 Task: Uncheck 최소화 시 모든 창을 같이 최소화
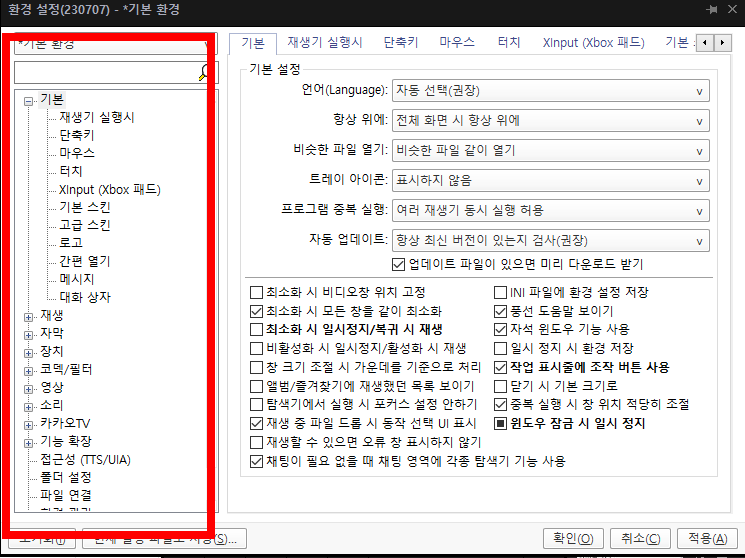click(x=257, y=311)
